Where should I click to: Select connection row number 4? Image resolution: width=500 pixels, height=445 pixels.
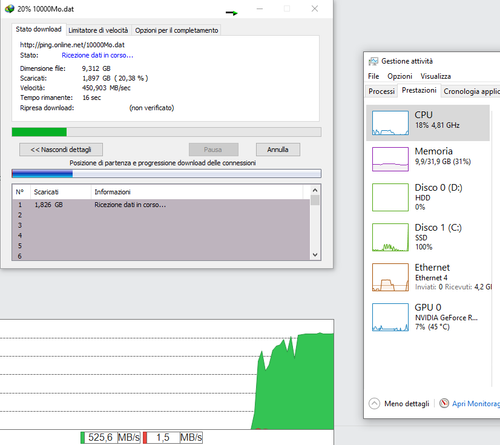point(161,236)
